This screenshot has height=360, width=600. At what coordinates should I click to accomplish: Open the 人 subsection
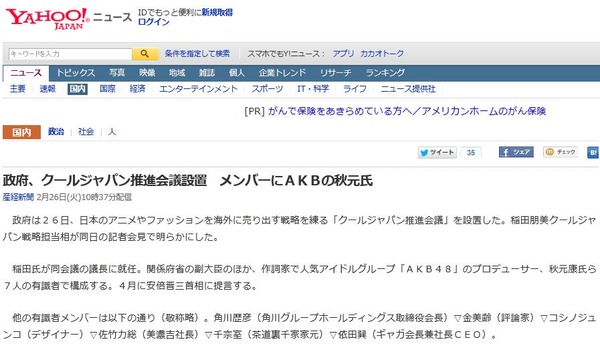click(112, 132)
